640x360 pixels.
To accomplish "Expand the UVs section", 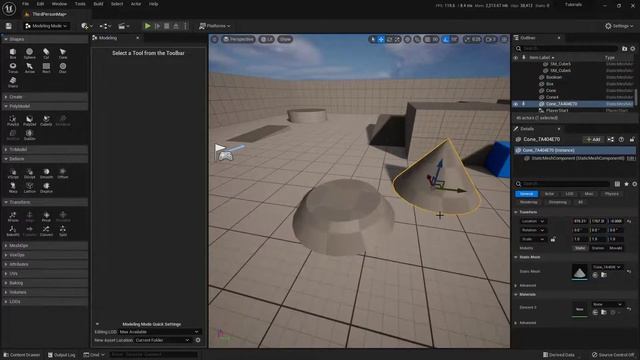I will [44, 273].
